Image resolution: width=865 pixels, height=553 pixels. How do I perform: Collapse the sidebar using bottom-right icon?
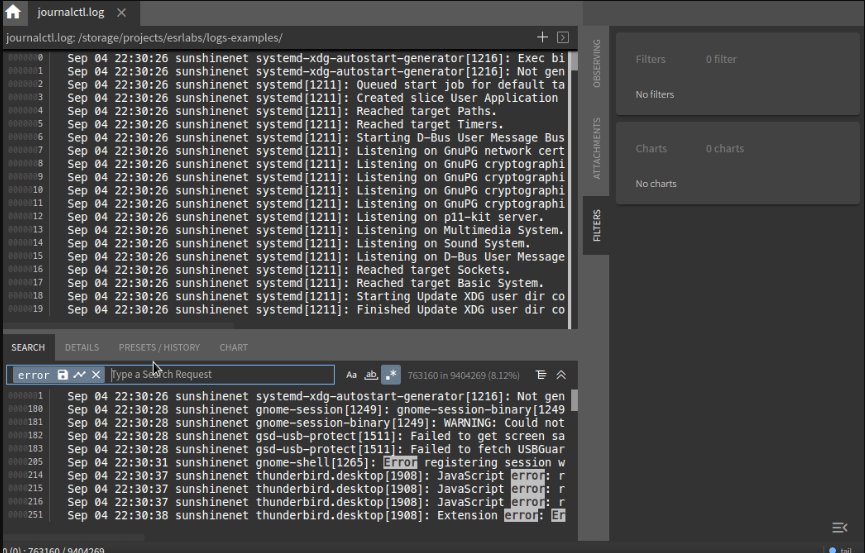839,527
